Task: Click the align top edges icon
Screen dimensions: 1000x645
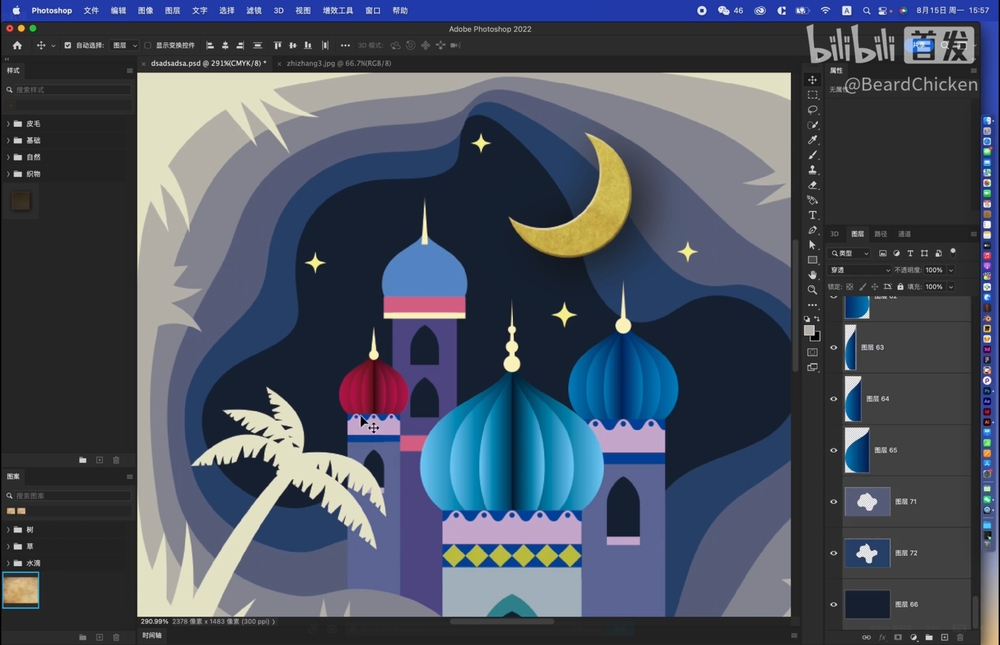Action: click(x=277, y=45)
